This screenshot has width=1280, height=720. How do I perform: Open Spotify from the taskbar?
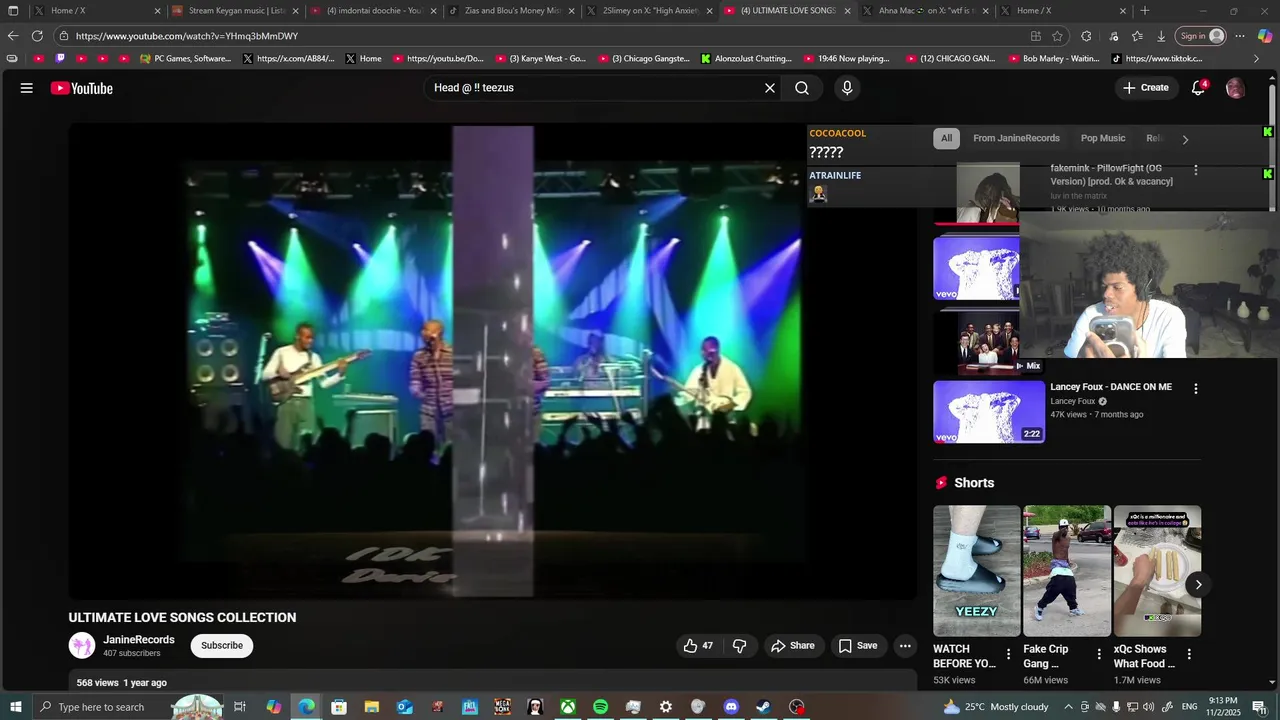600,707
